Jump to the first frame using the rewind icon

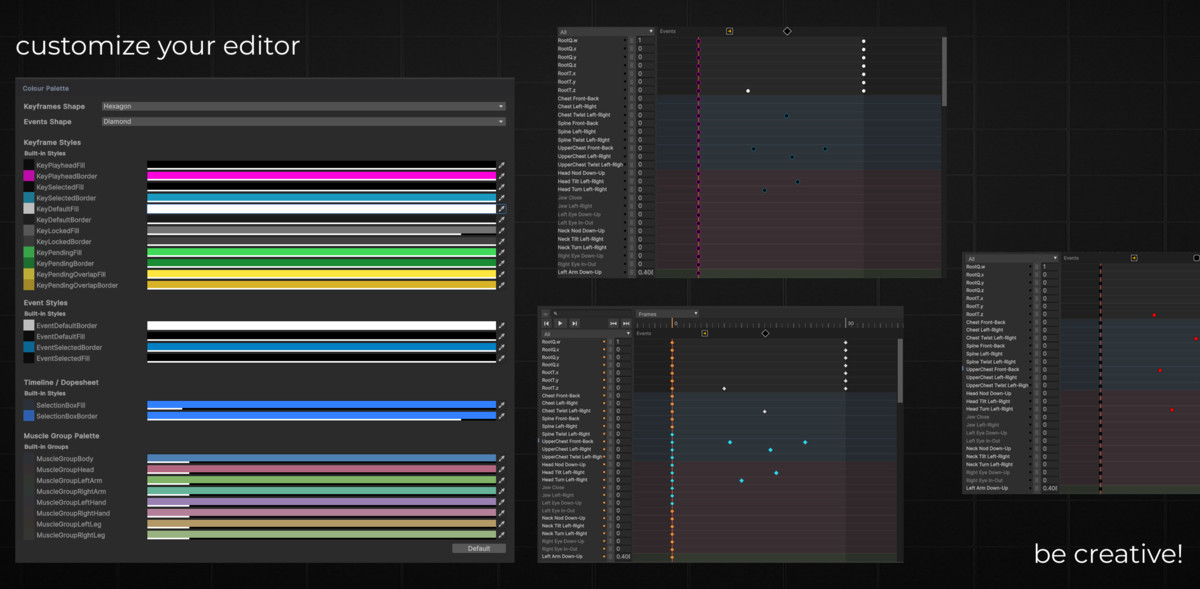point(546,323)
